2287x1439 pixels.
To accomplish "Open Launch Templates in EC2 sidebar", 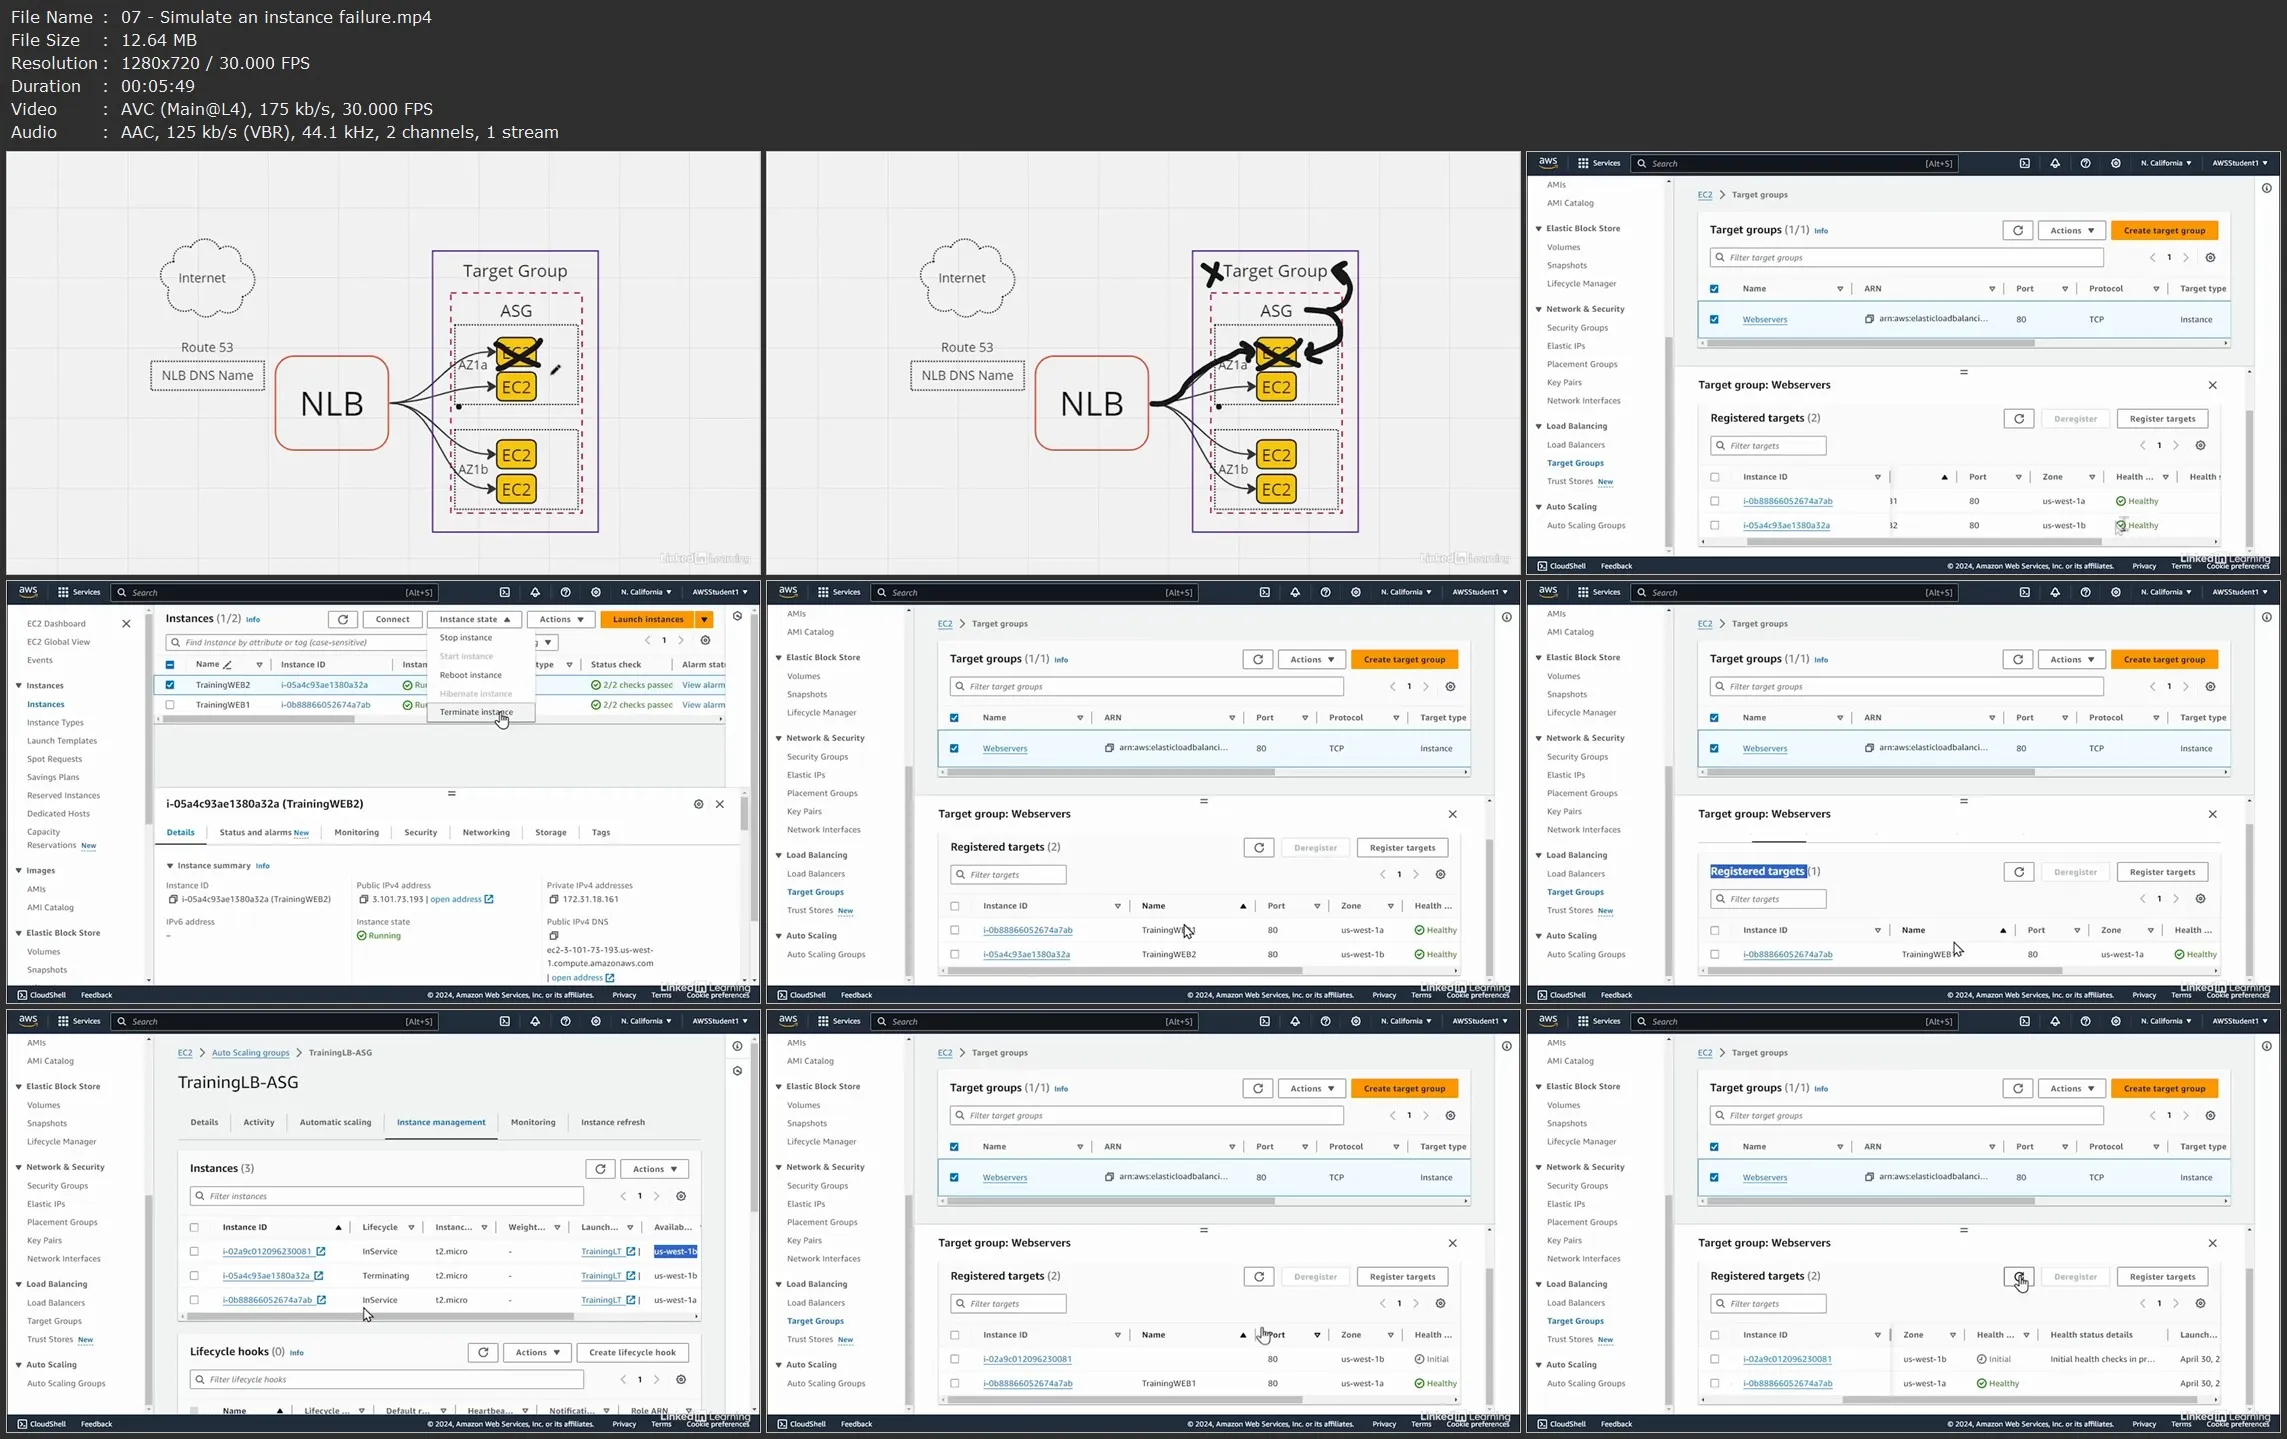I will point(62,741).
